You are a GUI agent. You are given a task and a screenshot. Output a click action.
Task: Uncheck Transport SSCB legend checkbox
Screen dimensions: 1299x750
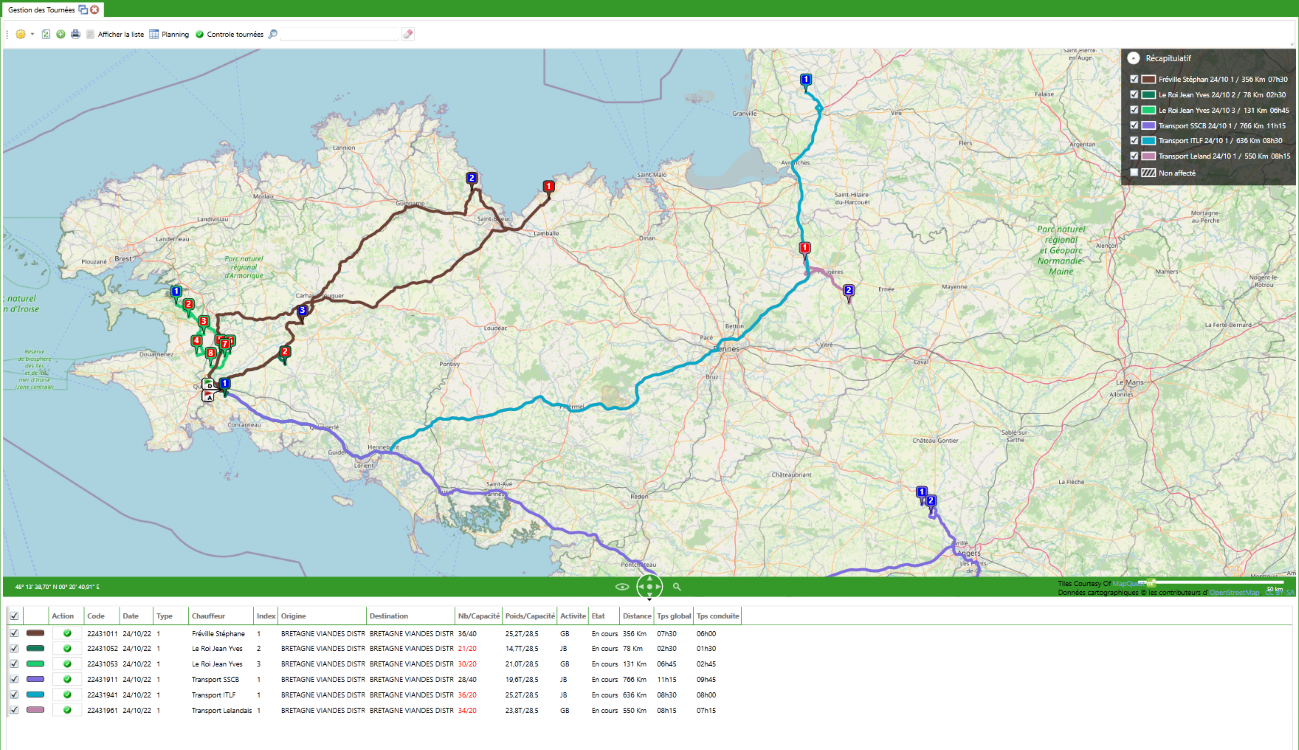[1133, 125]
